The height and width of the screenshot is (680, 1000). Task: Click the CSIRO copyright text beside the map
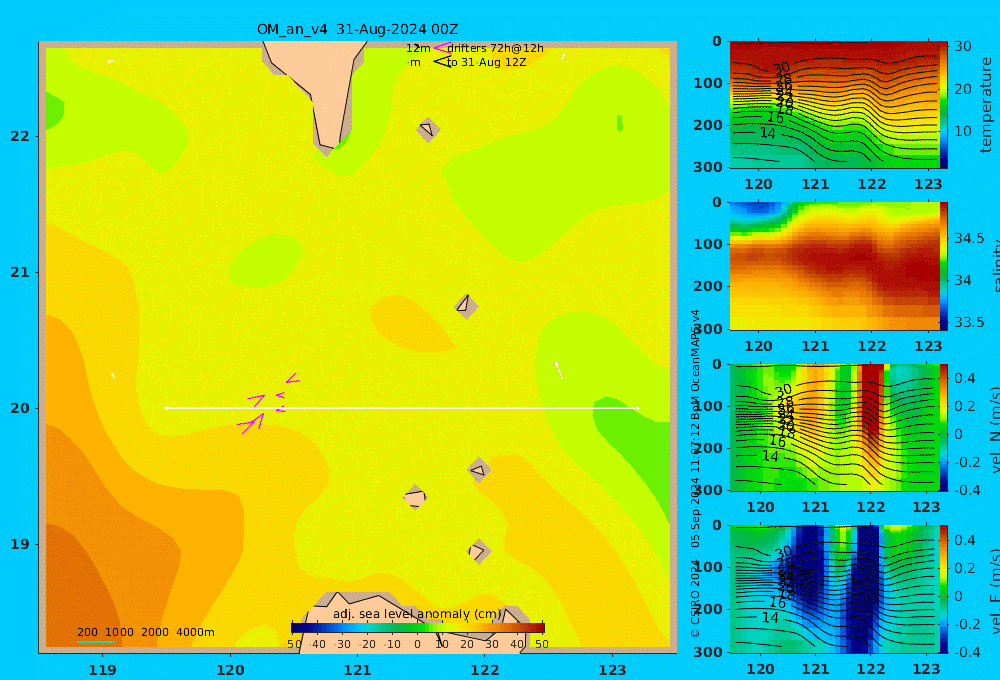point(695,473)
